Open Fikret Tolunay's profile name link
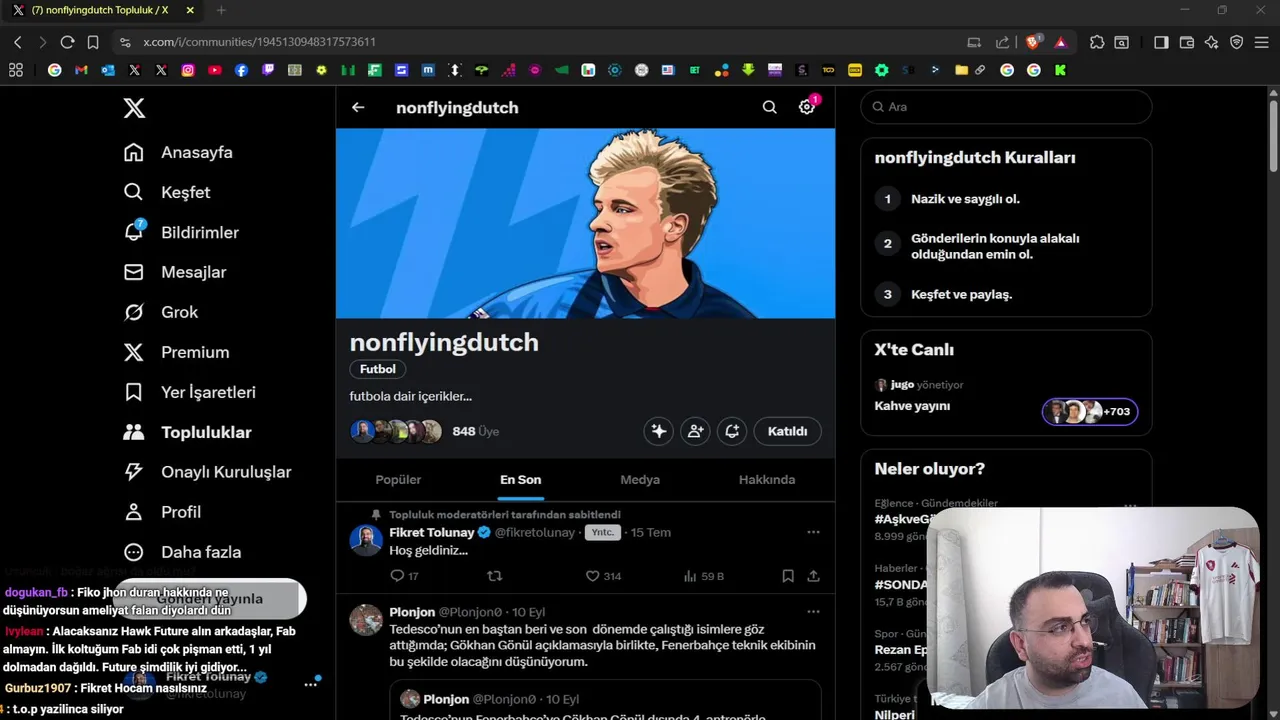 click(432, 532)
